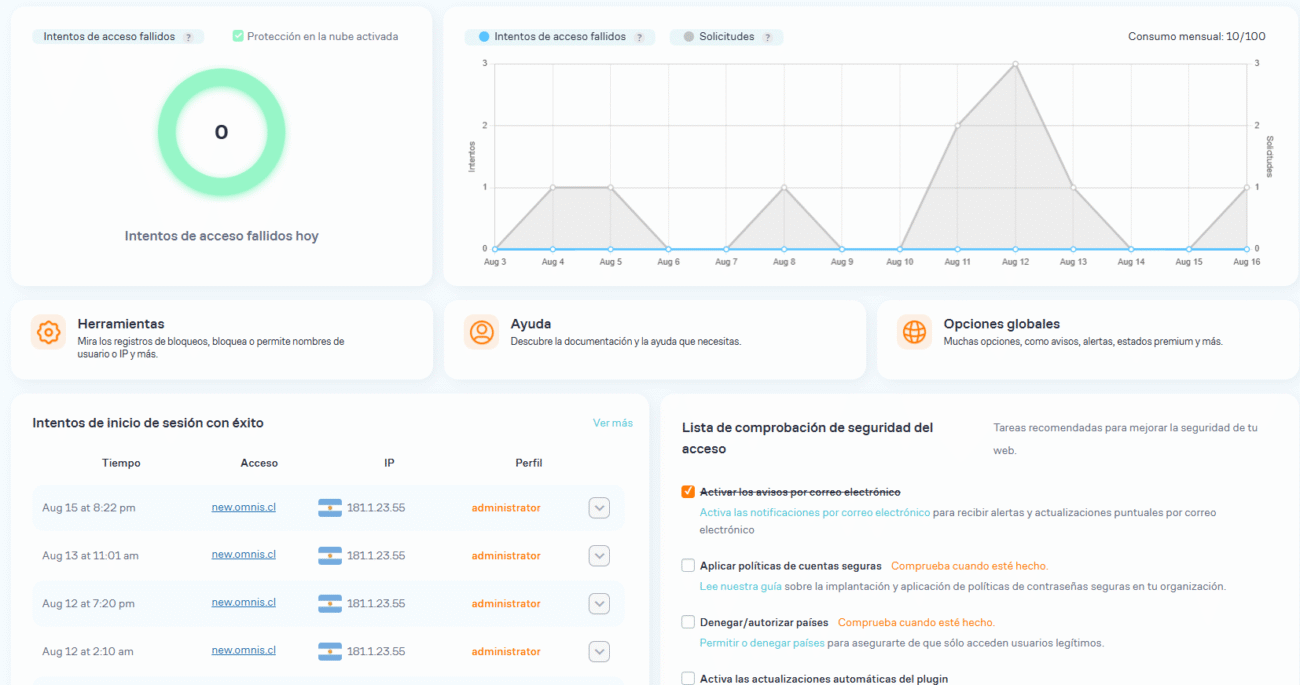Click the gray Solicitudes legend dot

688,37
